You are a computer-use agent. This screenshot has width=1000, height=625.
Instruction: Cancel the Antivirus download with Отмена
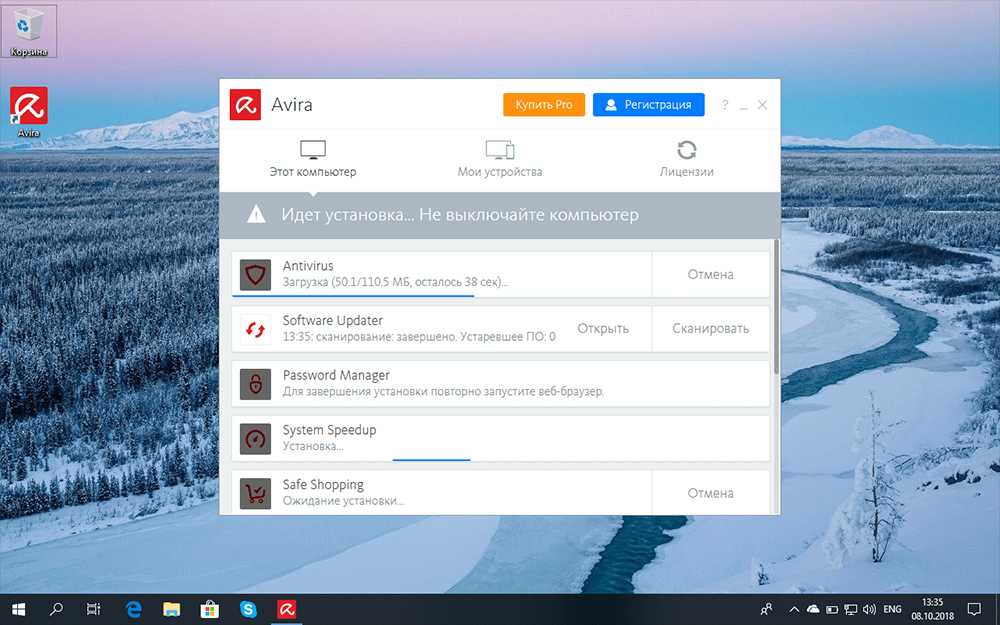coord(710,274)
